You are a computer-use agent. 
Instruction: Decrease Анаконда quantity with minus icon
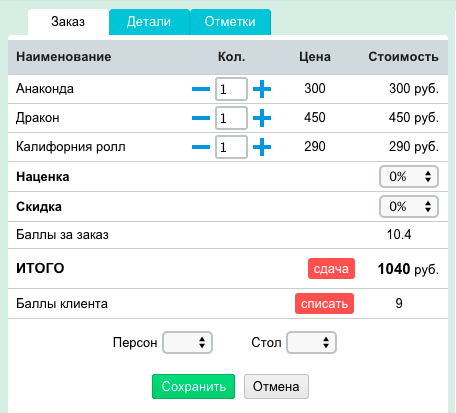[201, 89]
